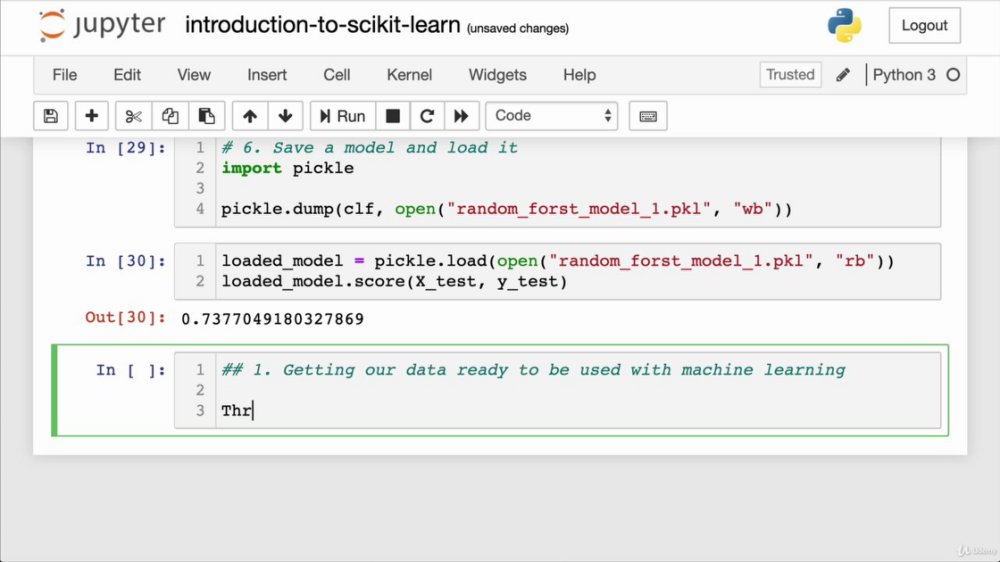Cut selected cells with scissors icon
The height and width of the screenshot is (562, 1000).
pyautogui.click(x=133, y=116)
